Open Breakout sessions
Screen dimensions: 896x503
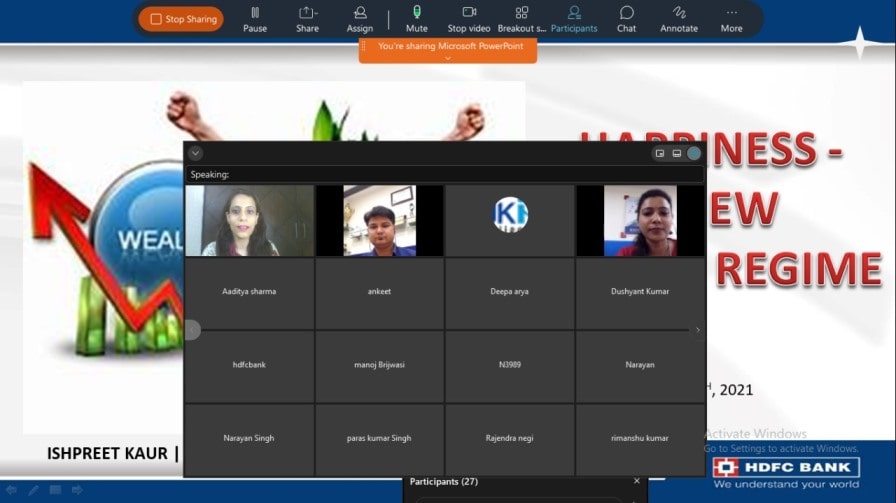(x=522, y=18)
